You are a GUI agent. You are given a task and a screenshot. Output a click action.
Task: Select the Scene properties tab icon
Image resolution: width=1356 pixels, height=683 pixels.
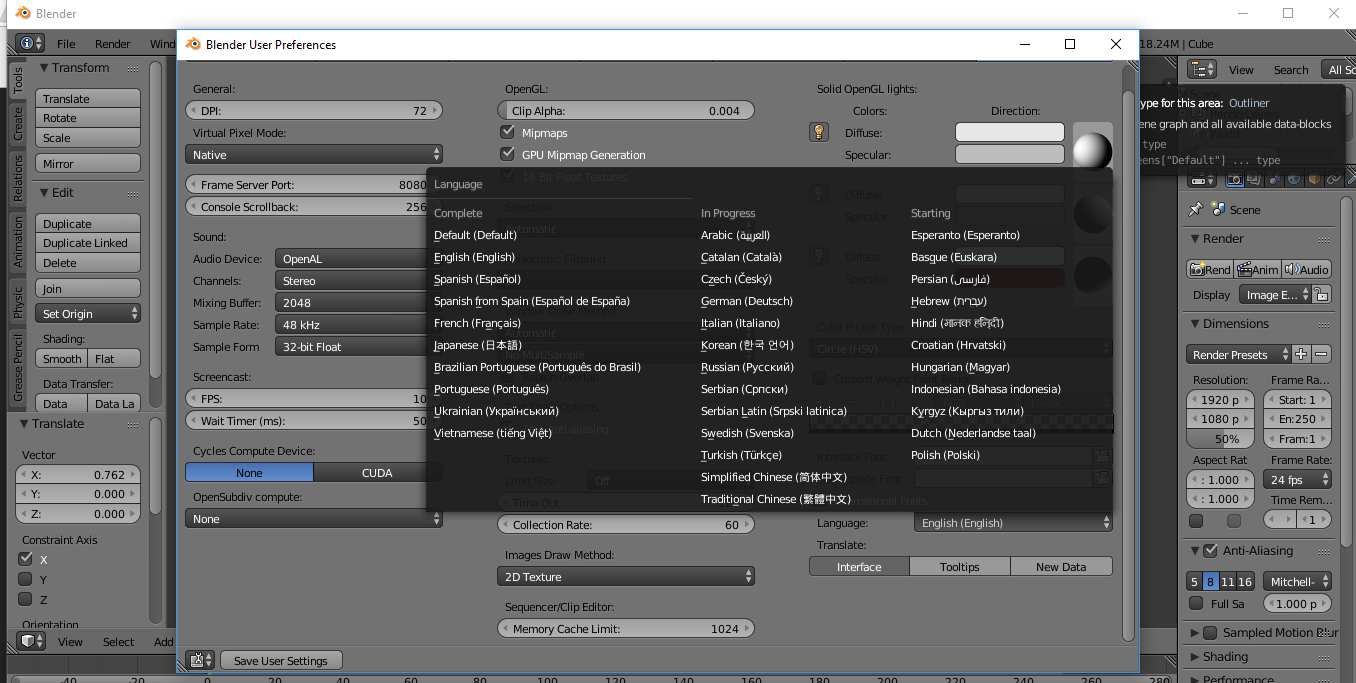point(1273,180)
